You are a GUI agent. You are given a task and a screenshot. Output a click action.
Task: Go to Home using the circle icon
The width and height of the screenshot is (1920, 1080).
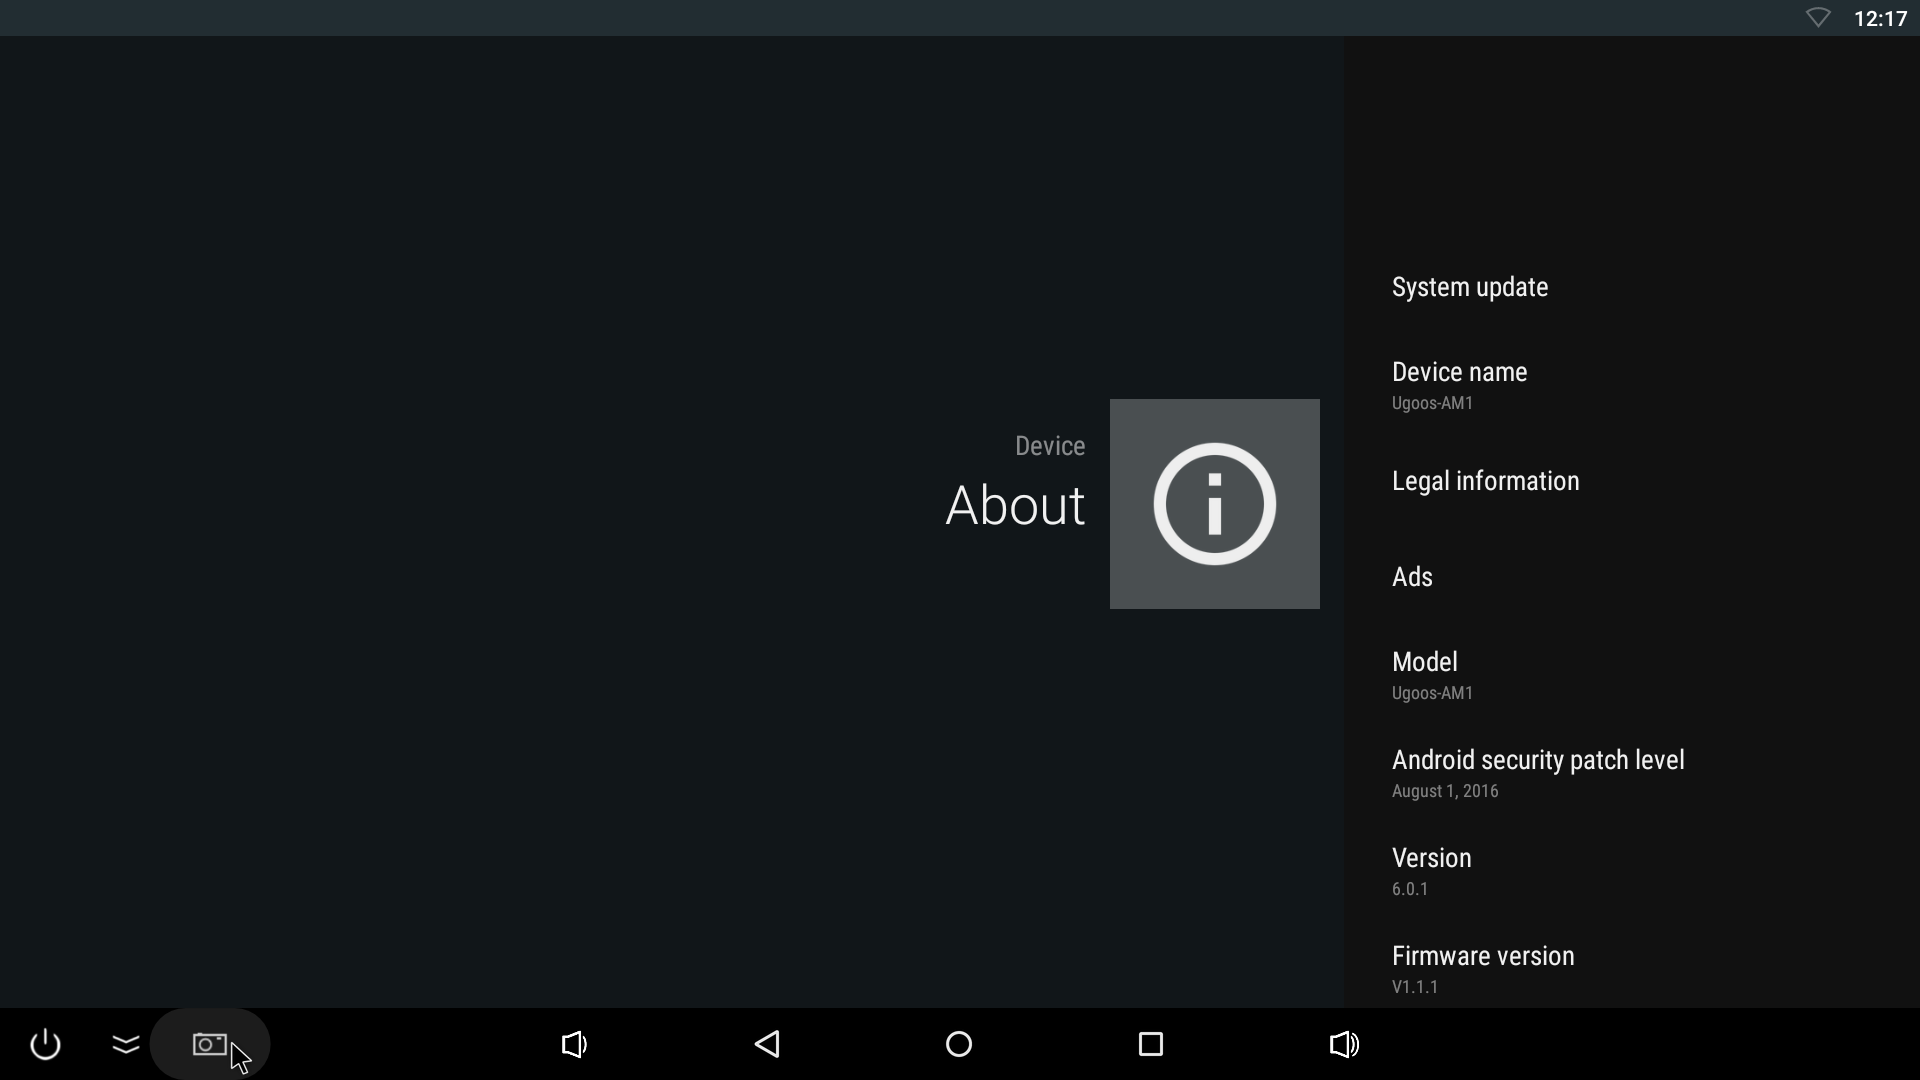tap(959, 1045)
